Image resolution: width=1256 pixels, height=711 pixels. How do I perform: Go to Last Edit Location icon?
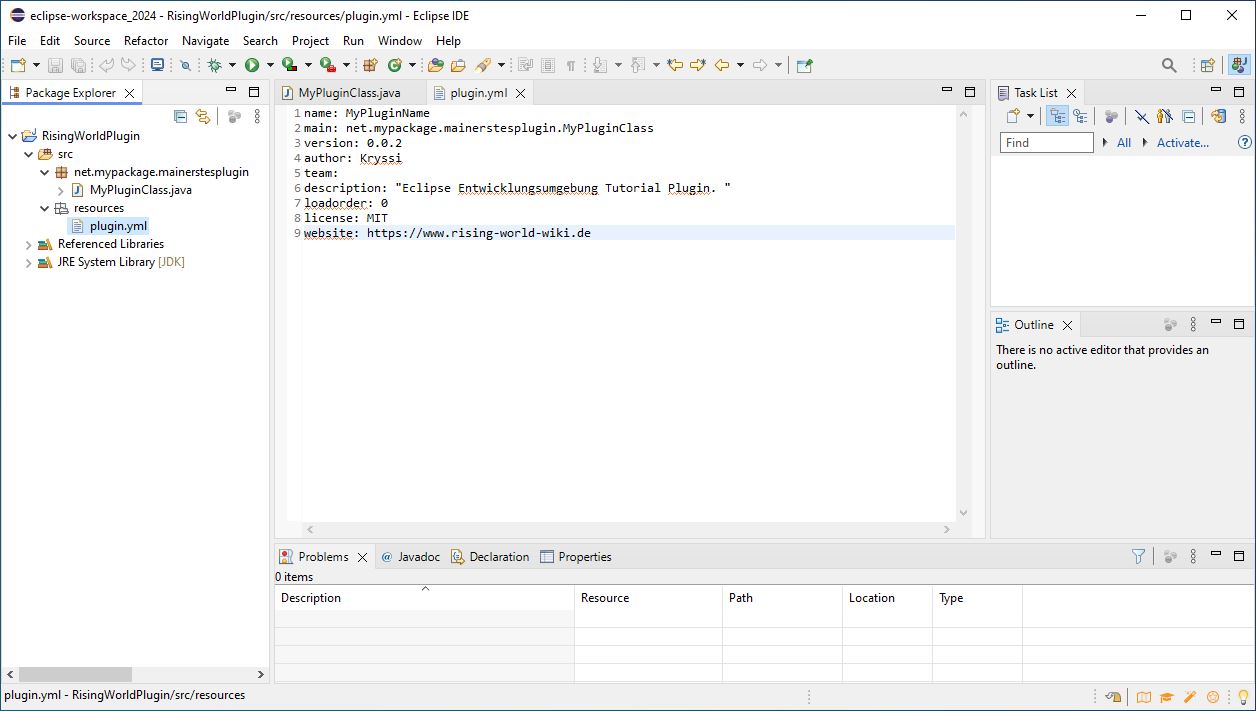pyautogui.click(x=675, y=65)
